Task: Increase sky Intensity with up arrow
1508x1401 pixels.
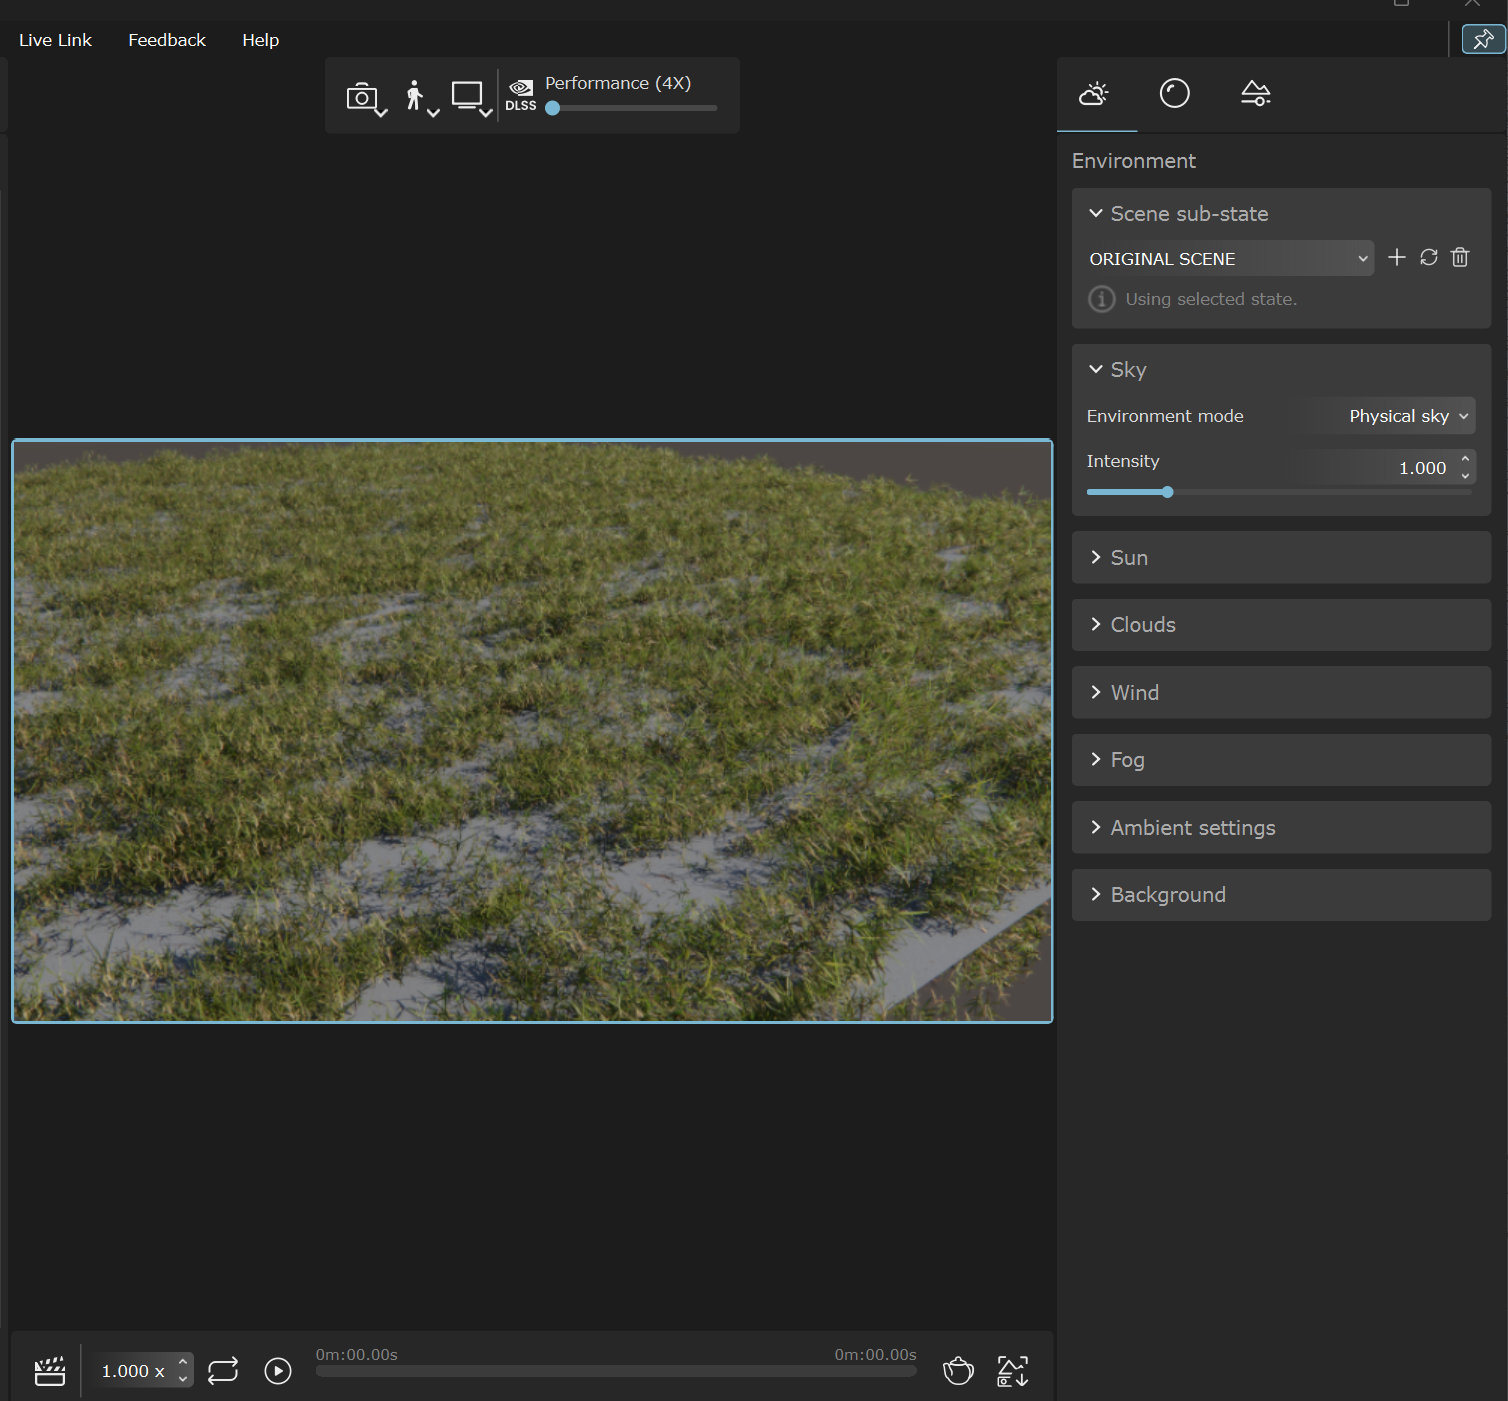Action: tap(1465, 459)
